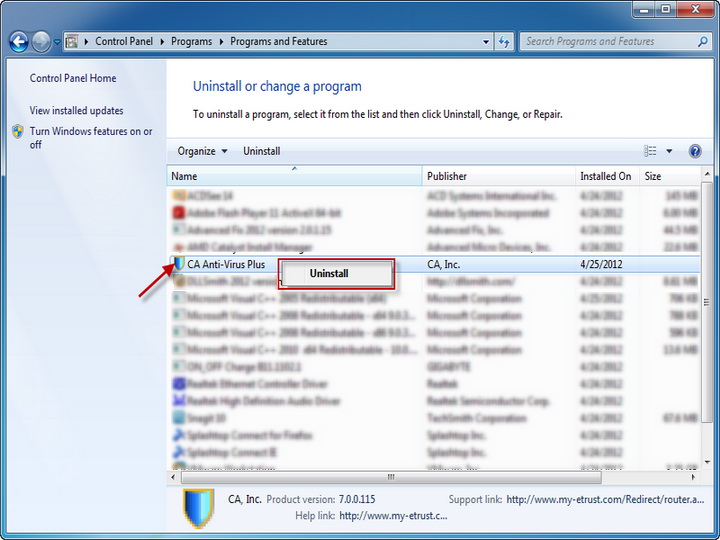Click the 4/25/2012 install date cell
This screenshot has width=720, height=540.
pos(601,264)
